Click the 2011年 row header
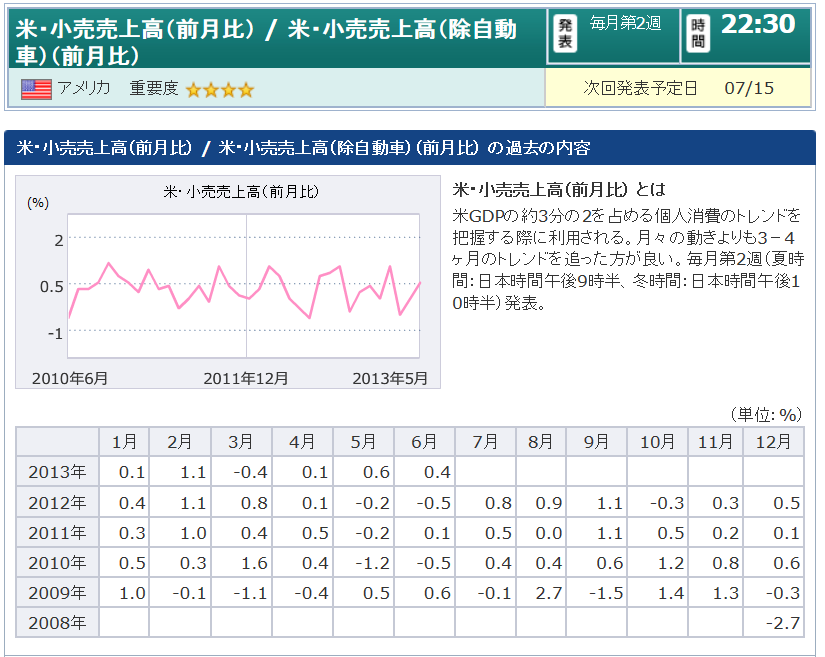This screenshot has height=657, width=825. click(x=57, y=532)
